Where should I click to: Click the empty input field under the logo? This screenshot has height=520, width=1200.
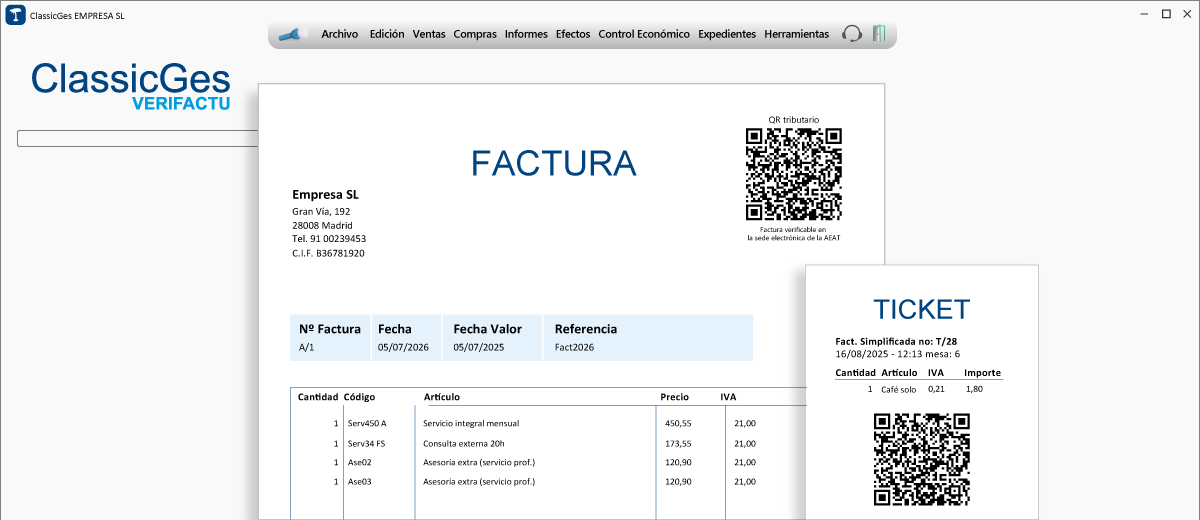coord(138,139)
